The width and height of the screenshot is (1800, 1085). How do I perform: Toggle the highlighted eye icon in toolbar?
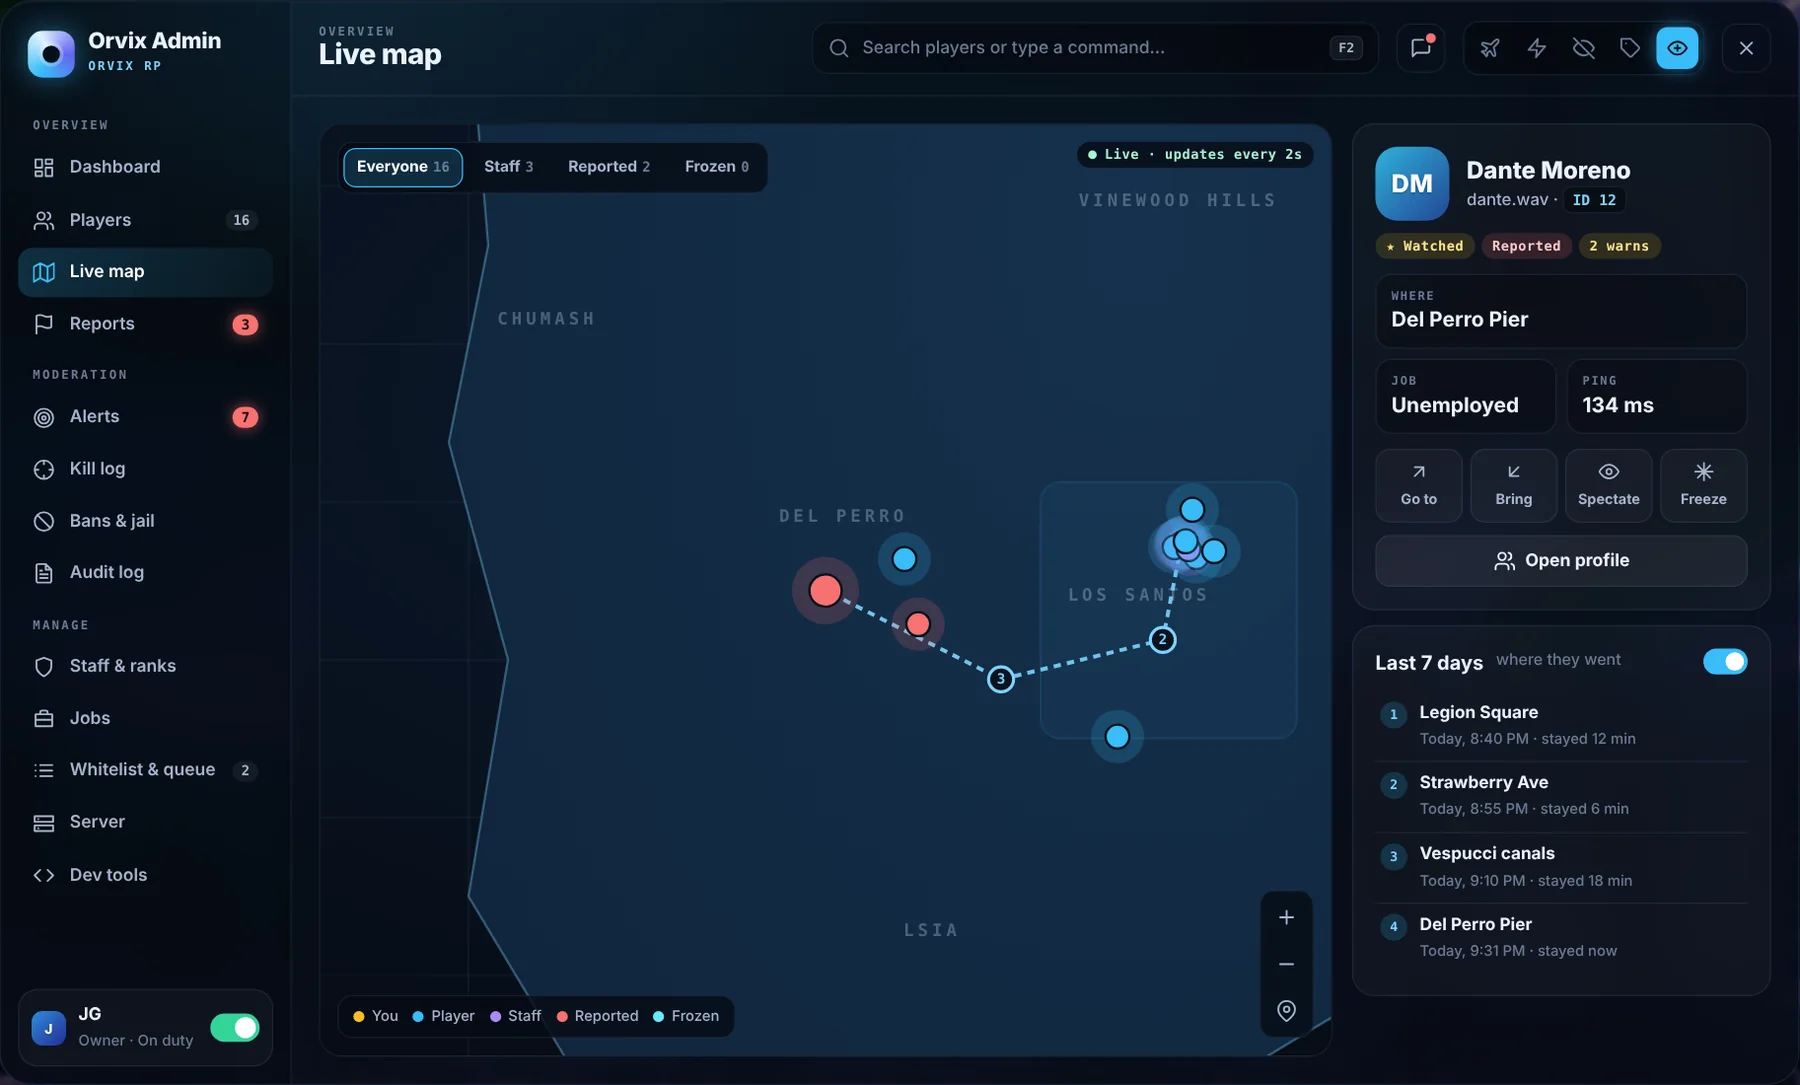click(x=1677, y=48)
